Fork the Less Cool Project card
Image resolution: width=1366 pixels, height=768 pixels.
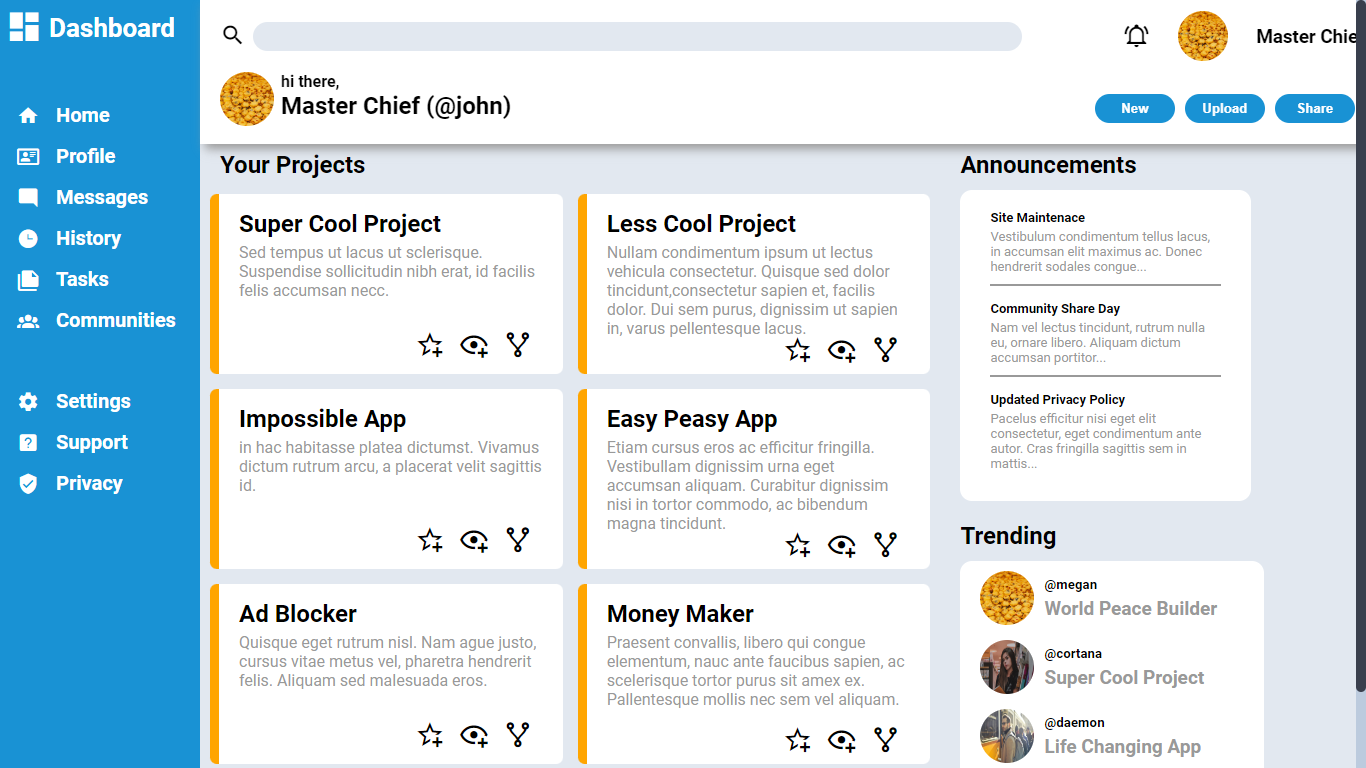[x=885, y=349]
